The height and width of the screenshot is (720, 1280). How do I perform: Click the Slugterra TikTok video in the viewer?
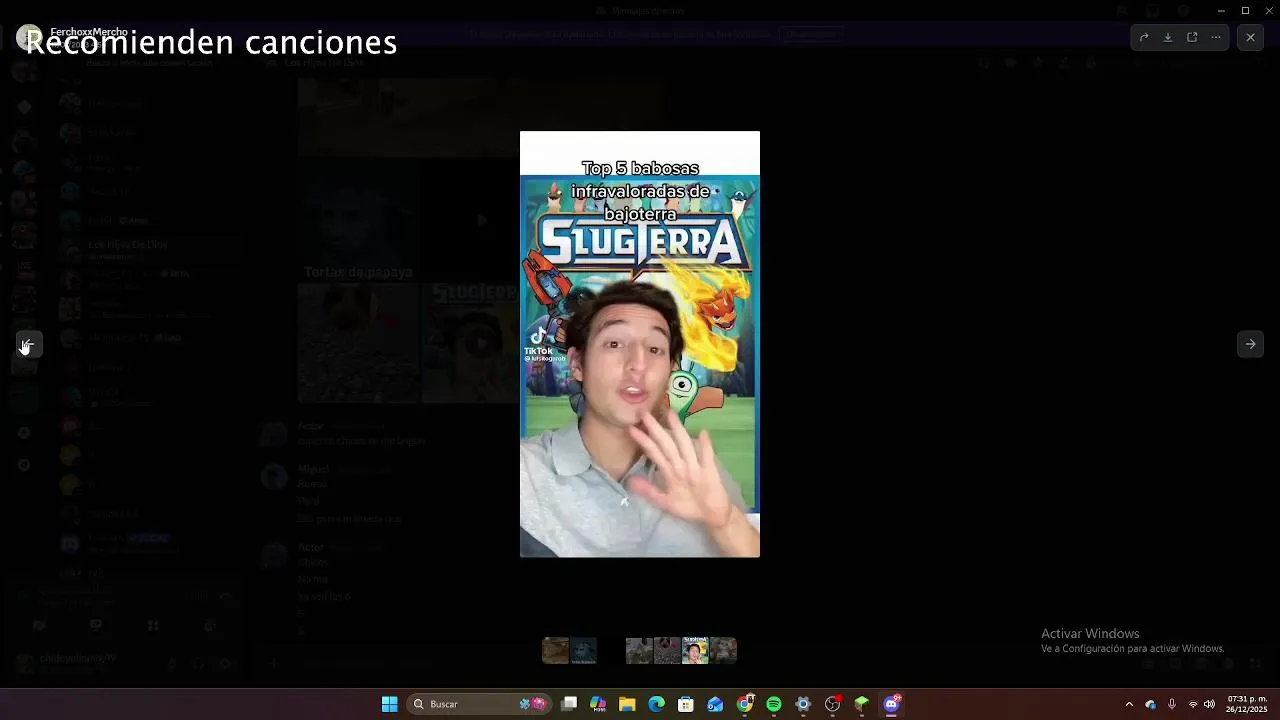coord(640,344)
